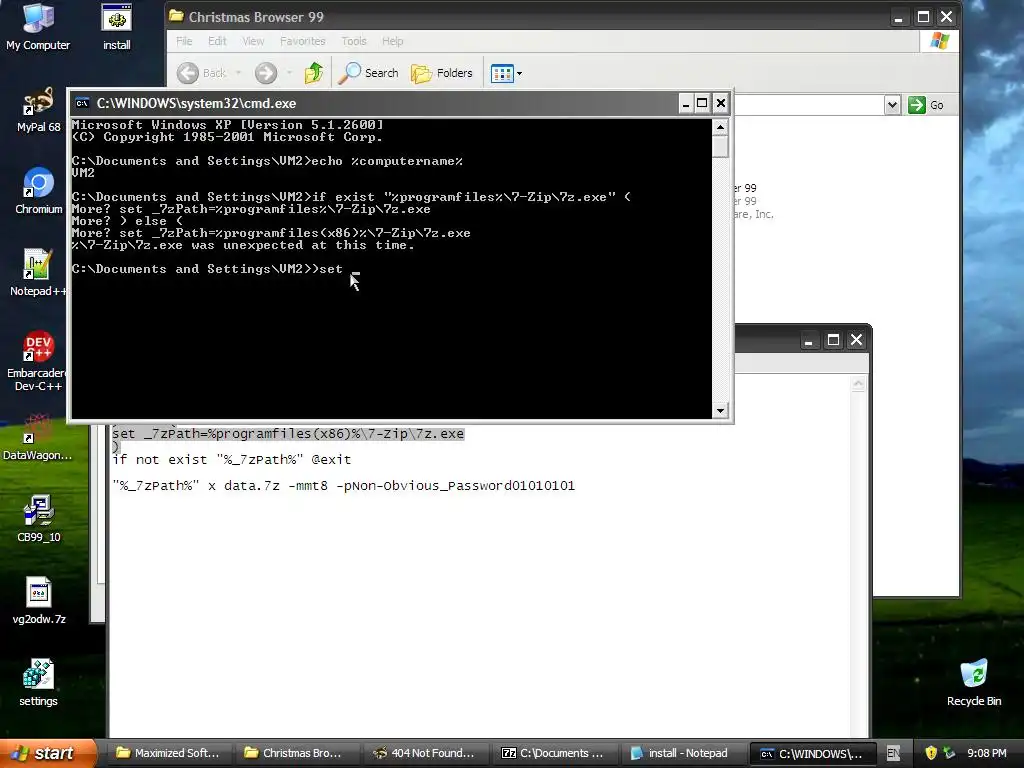Open My Computer desktop icon
This screenshot has height=768, width=1024.
tap(38, 27)
